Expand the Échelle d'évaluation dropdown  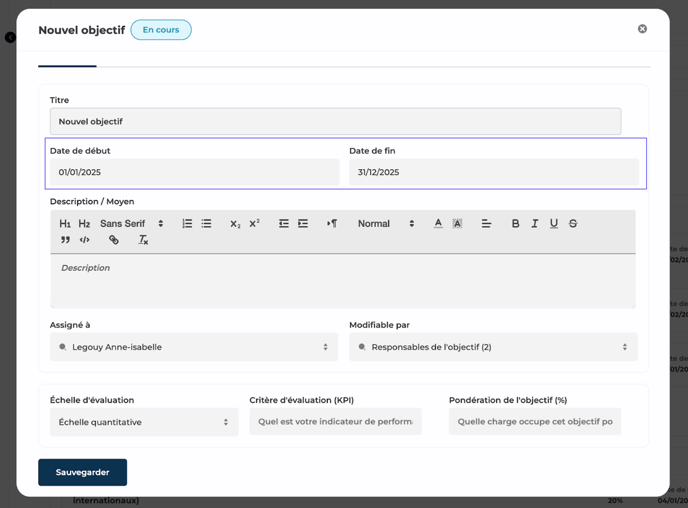144,422
